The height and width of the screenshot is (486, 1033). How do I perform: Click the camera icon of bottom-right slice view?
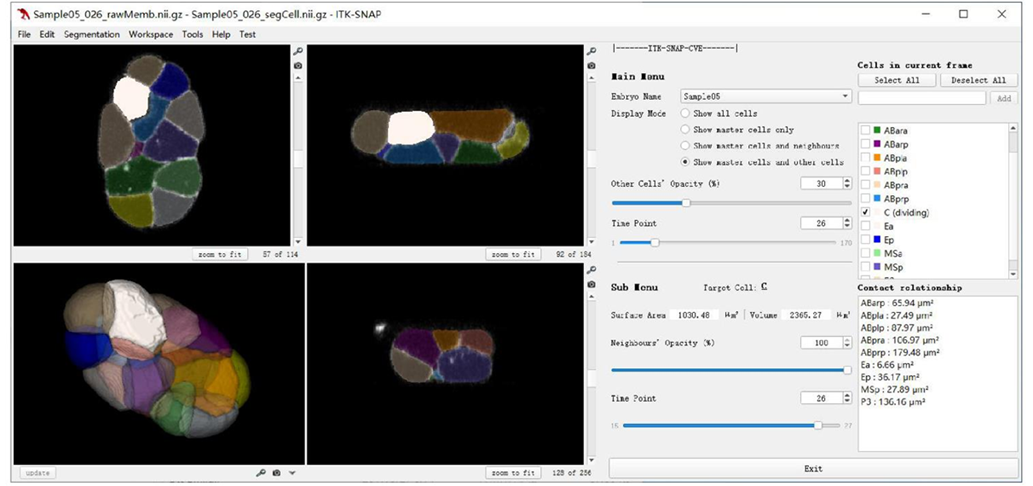(591, 286)
